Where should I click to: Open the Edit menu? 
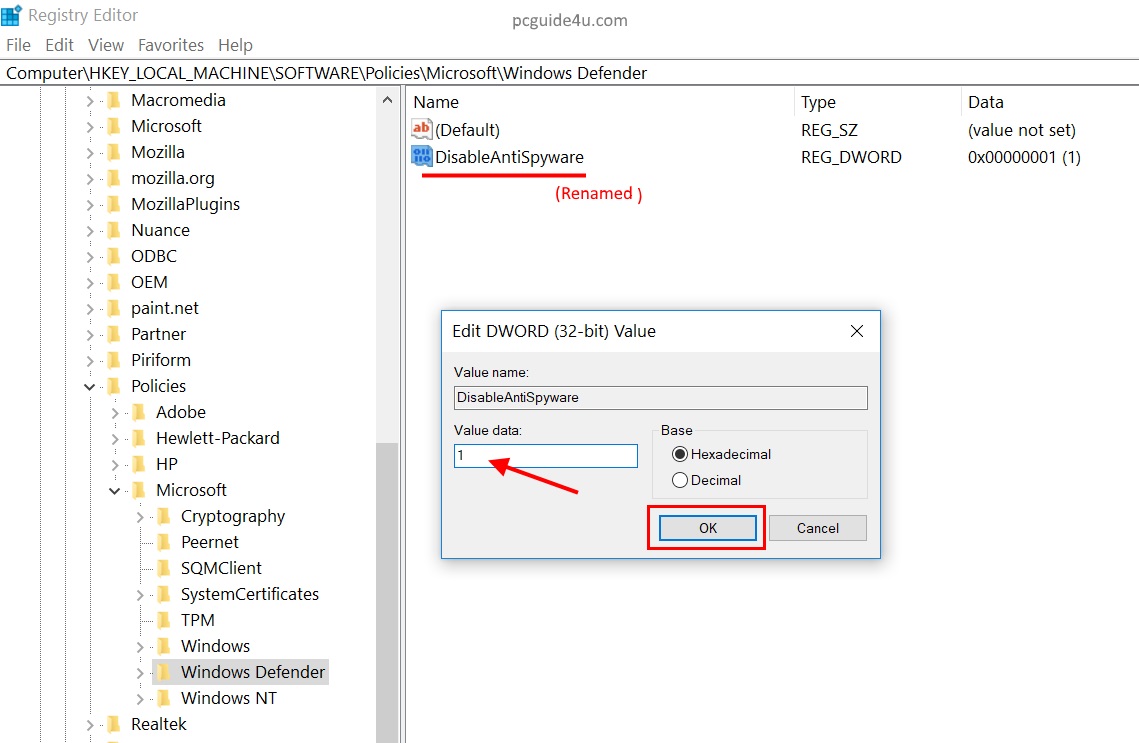click(x=60, y=45)
